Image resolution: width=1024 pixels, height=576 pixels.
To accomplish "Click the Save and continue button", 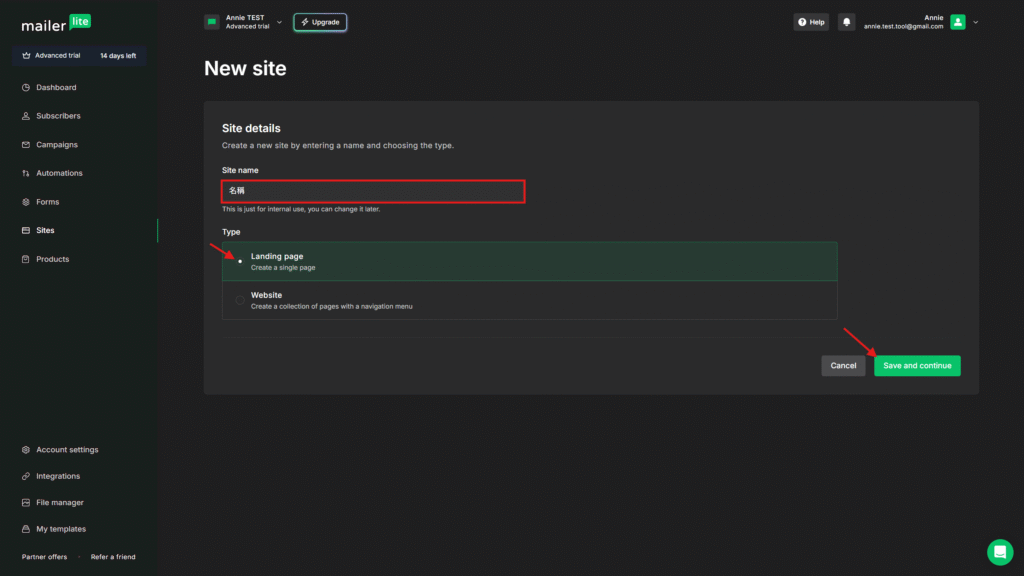I will 917,366.
